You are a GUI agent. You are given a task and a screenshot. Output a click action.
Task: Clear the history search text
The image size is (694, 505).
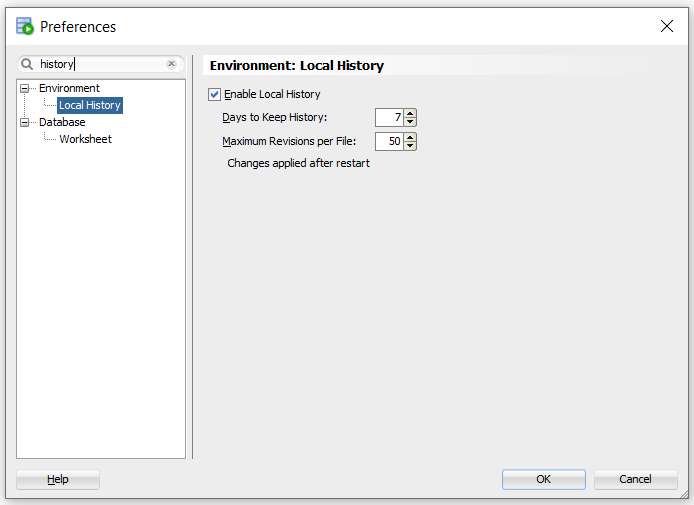[171, 64]
